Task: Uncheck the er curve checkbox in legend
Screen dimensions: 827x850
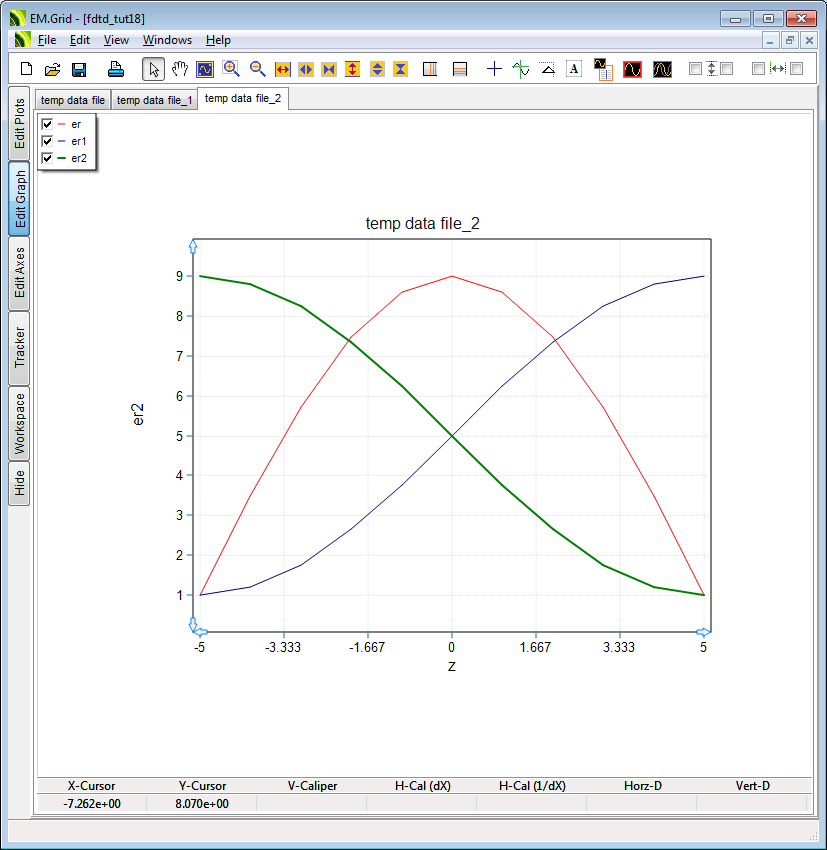Action: (47, 124)
